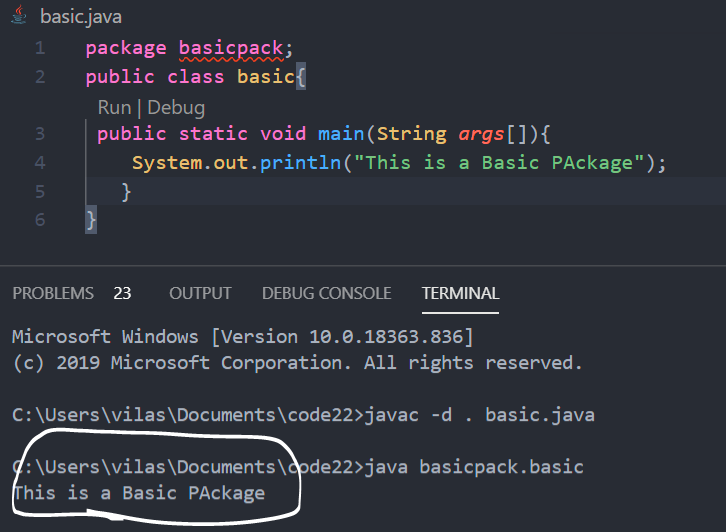Select the TERMINAL panel tab
Screen dimensions: 726x532
(x=460, y=293)
